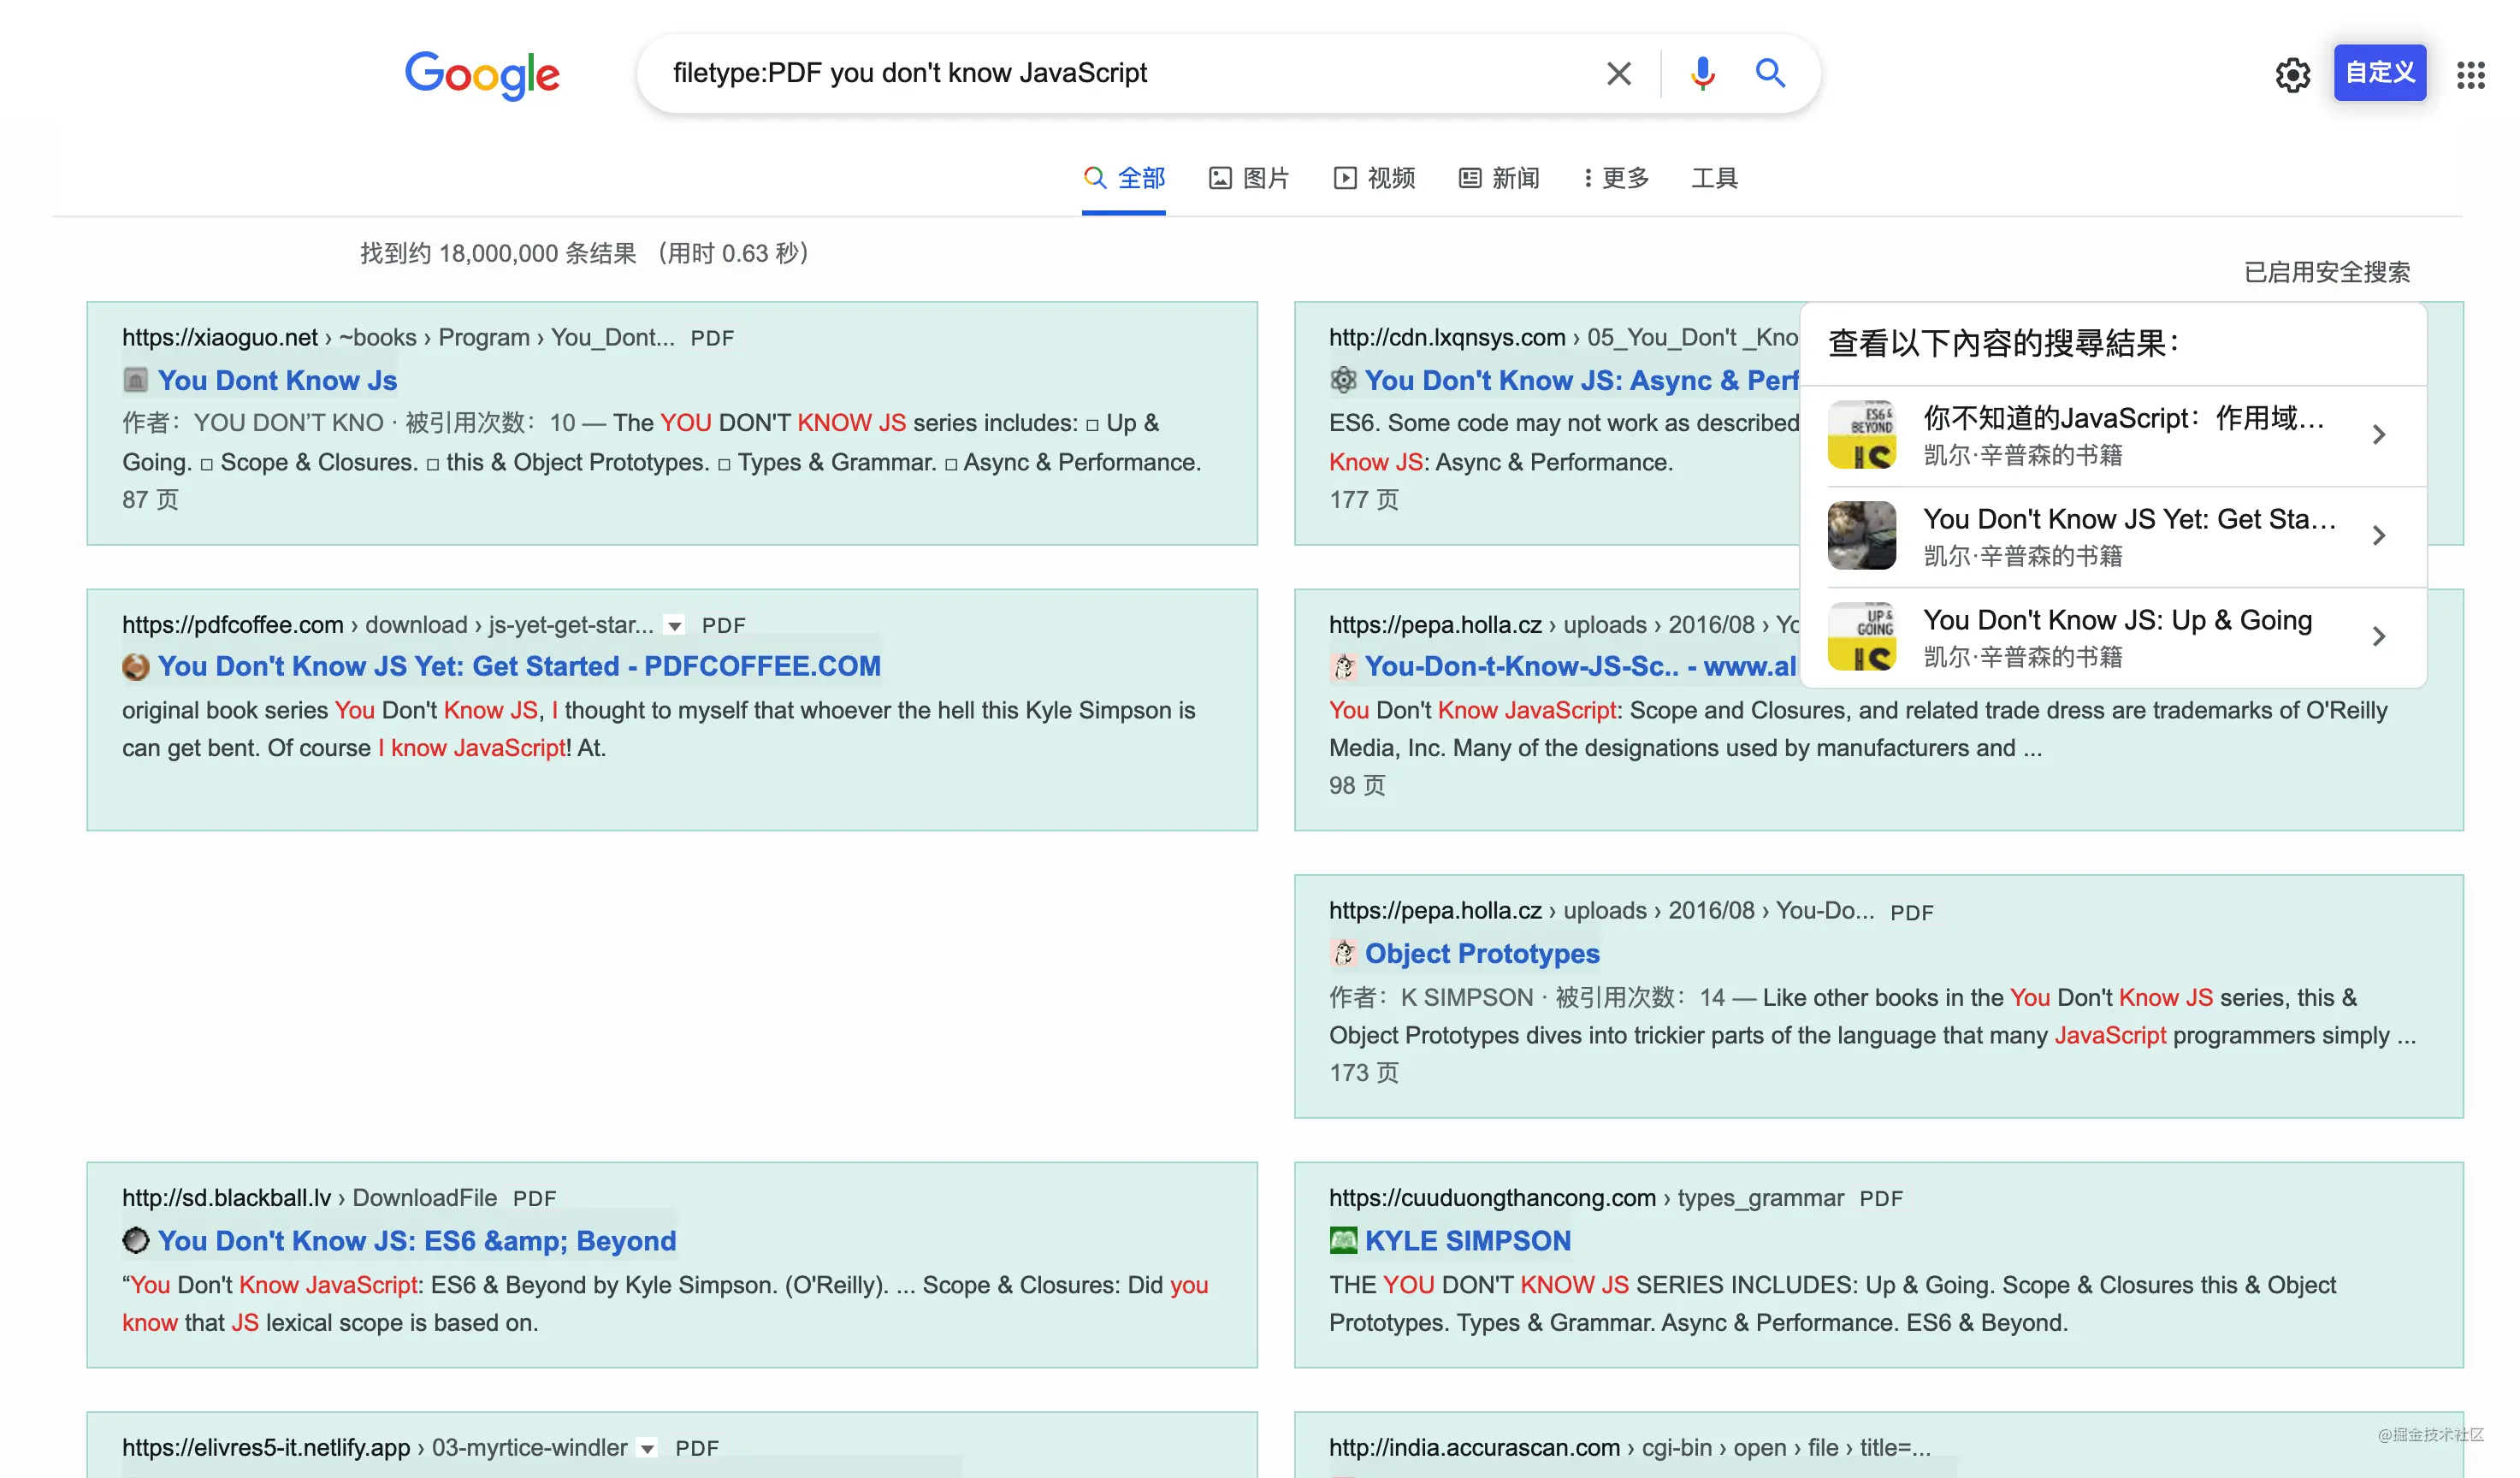This screenshot has height=1478, width=2520.
Task: Click the https://cuuduongthancong.com breadcrumb URL
Action: 1491,1198
